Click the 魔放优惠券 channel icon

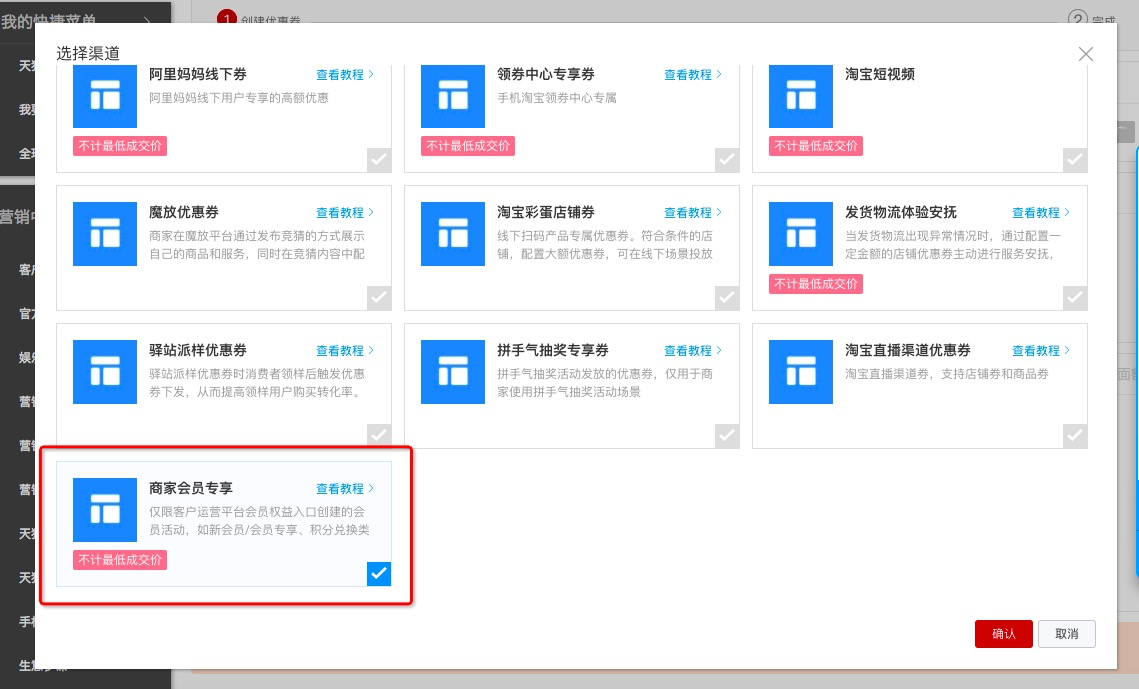(x=105, y=234)
